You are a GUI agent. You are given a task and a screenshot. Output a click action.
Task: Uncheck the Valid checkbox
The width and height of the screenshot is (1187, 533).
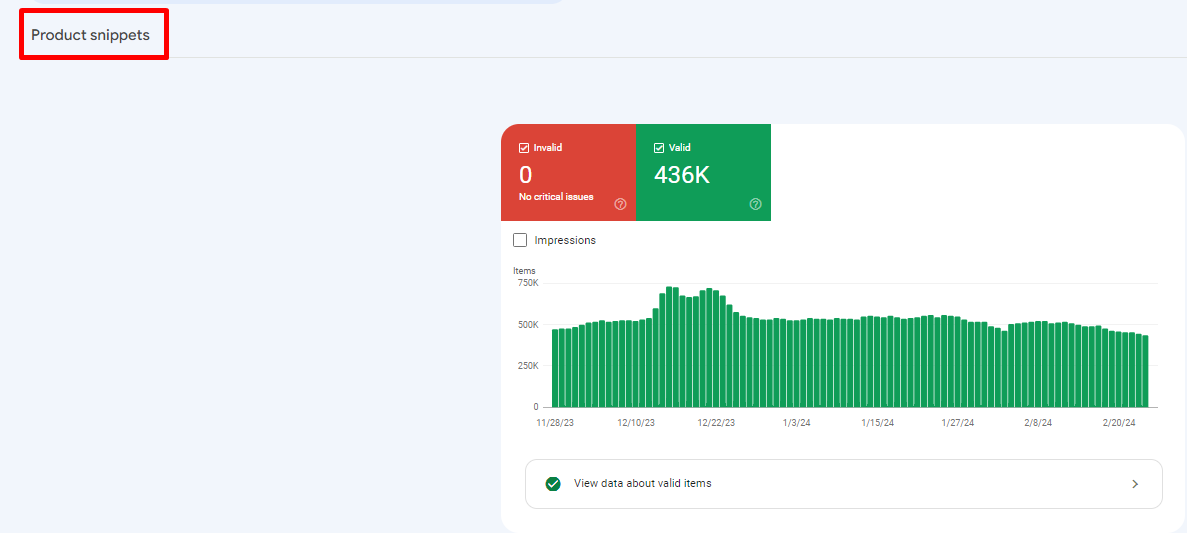tap(659, 148)
